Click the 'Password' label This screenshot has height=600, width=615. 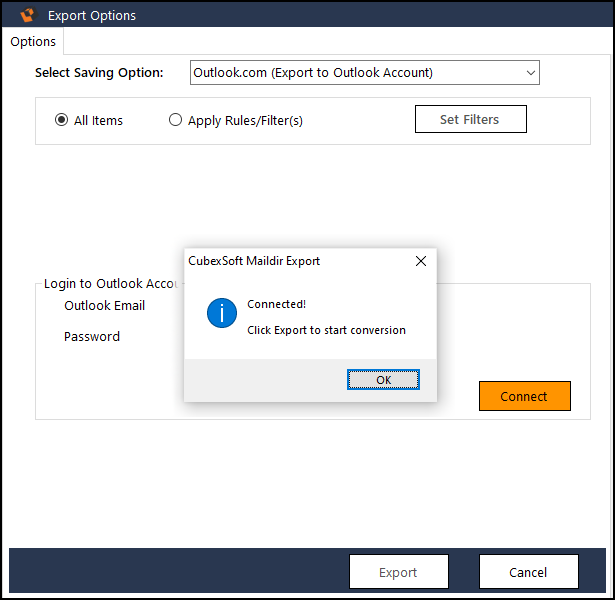tap(92, 336)
